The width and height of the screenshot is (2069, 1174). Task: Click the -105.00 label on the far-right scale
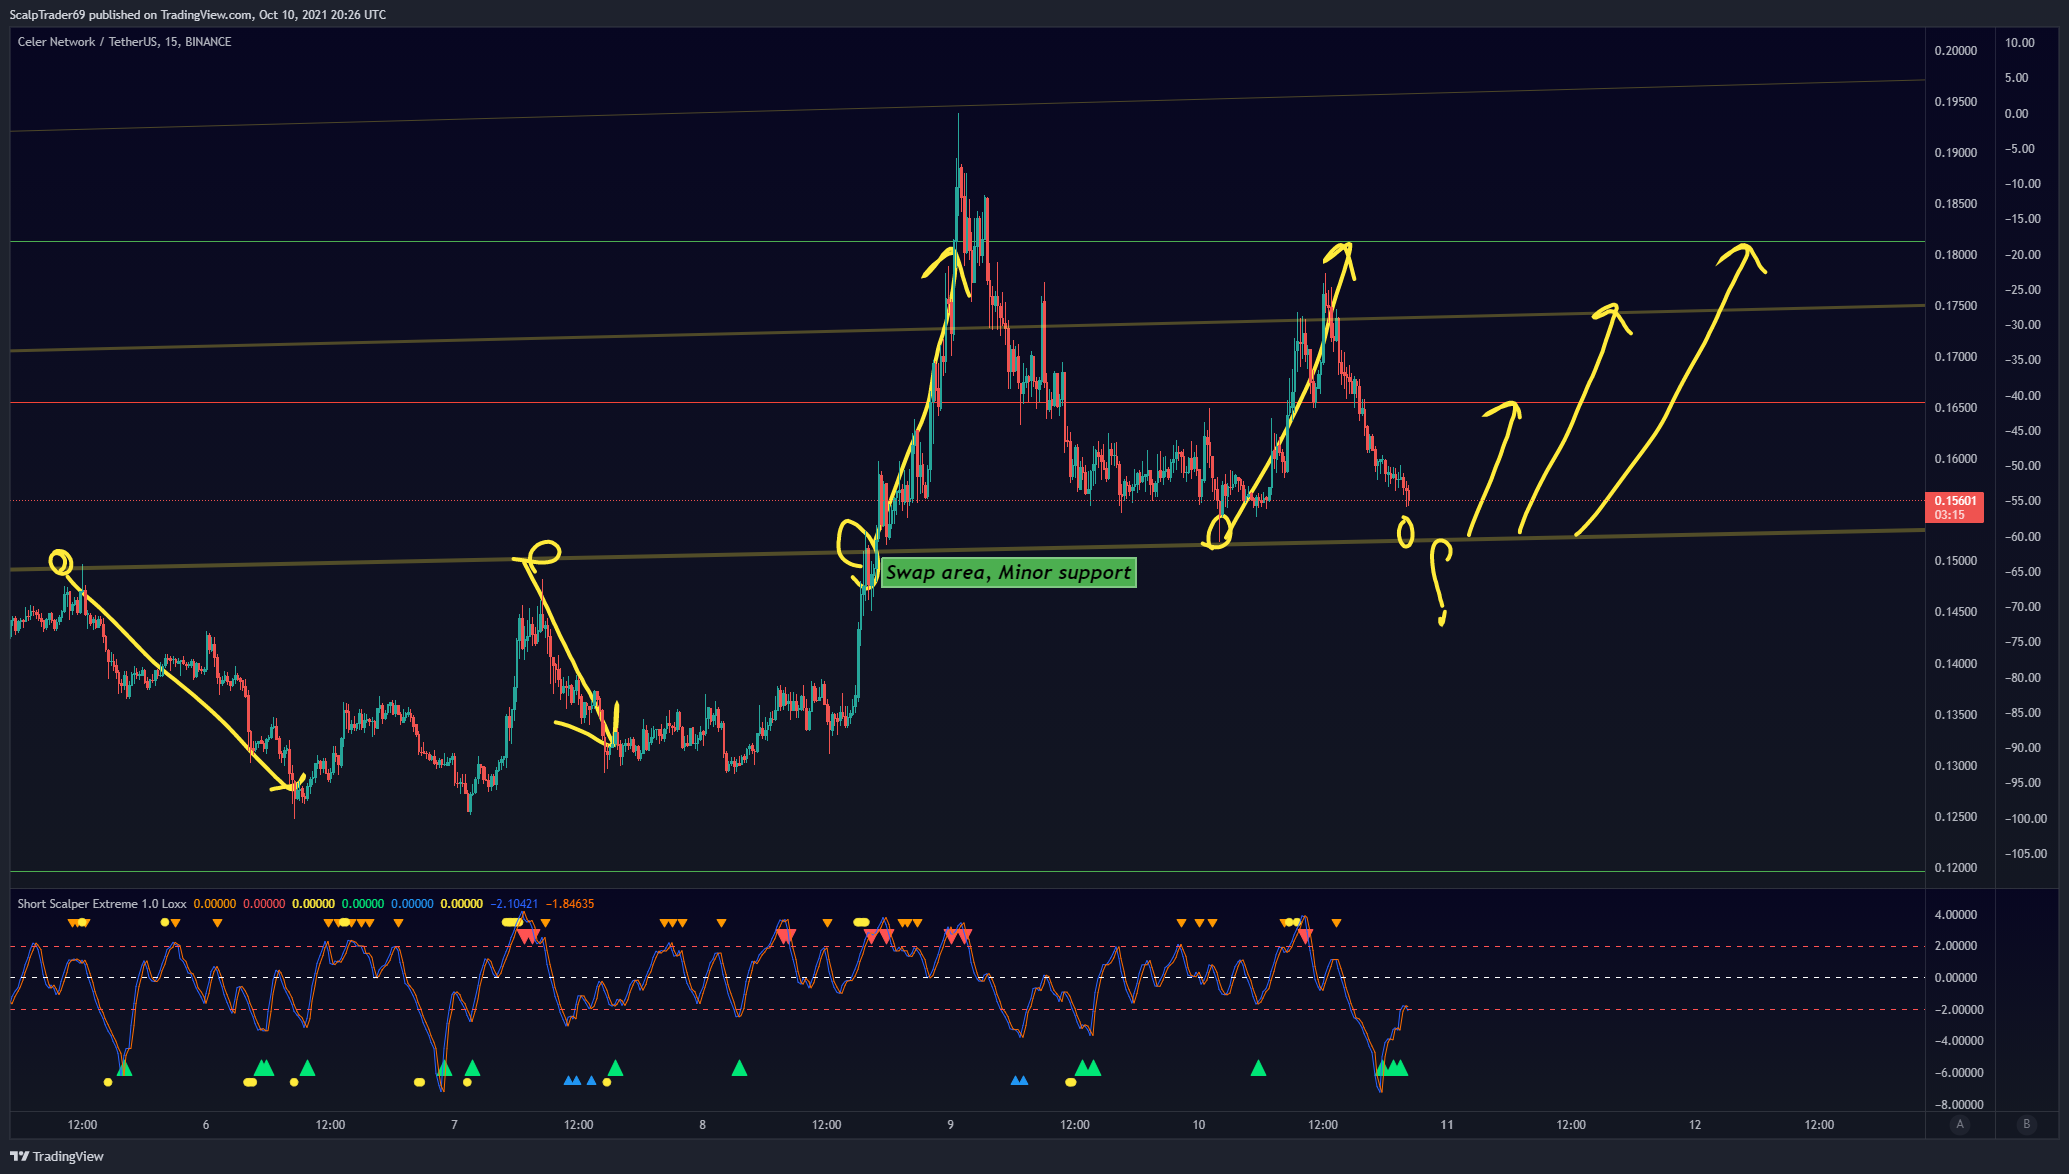point(2025,854)
